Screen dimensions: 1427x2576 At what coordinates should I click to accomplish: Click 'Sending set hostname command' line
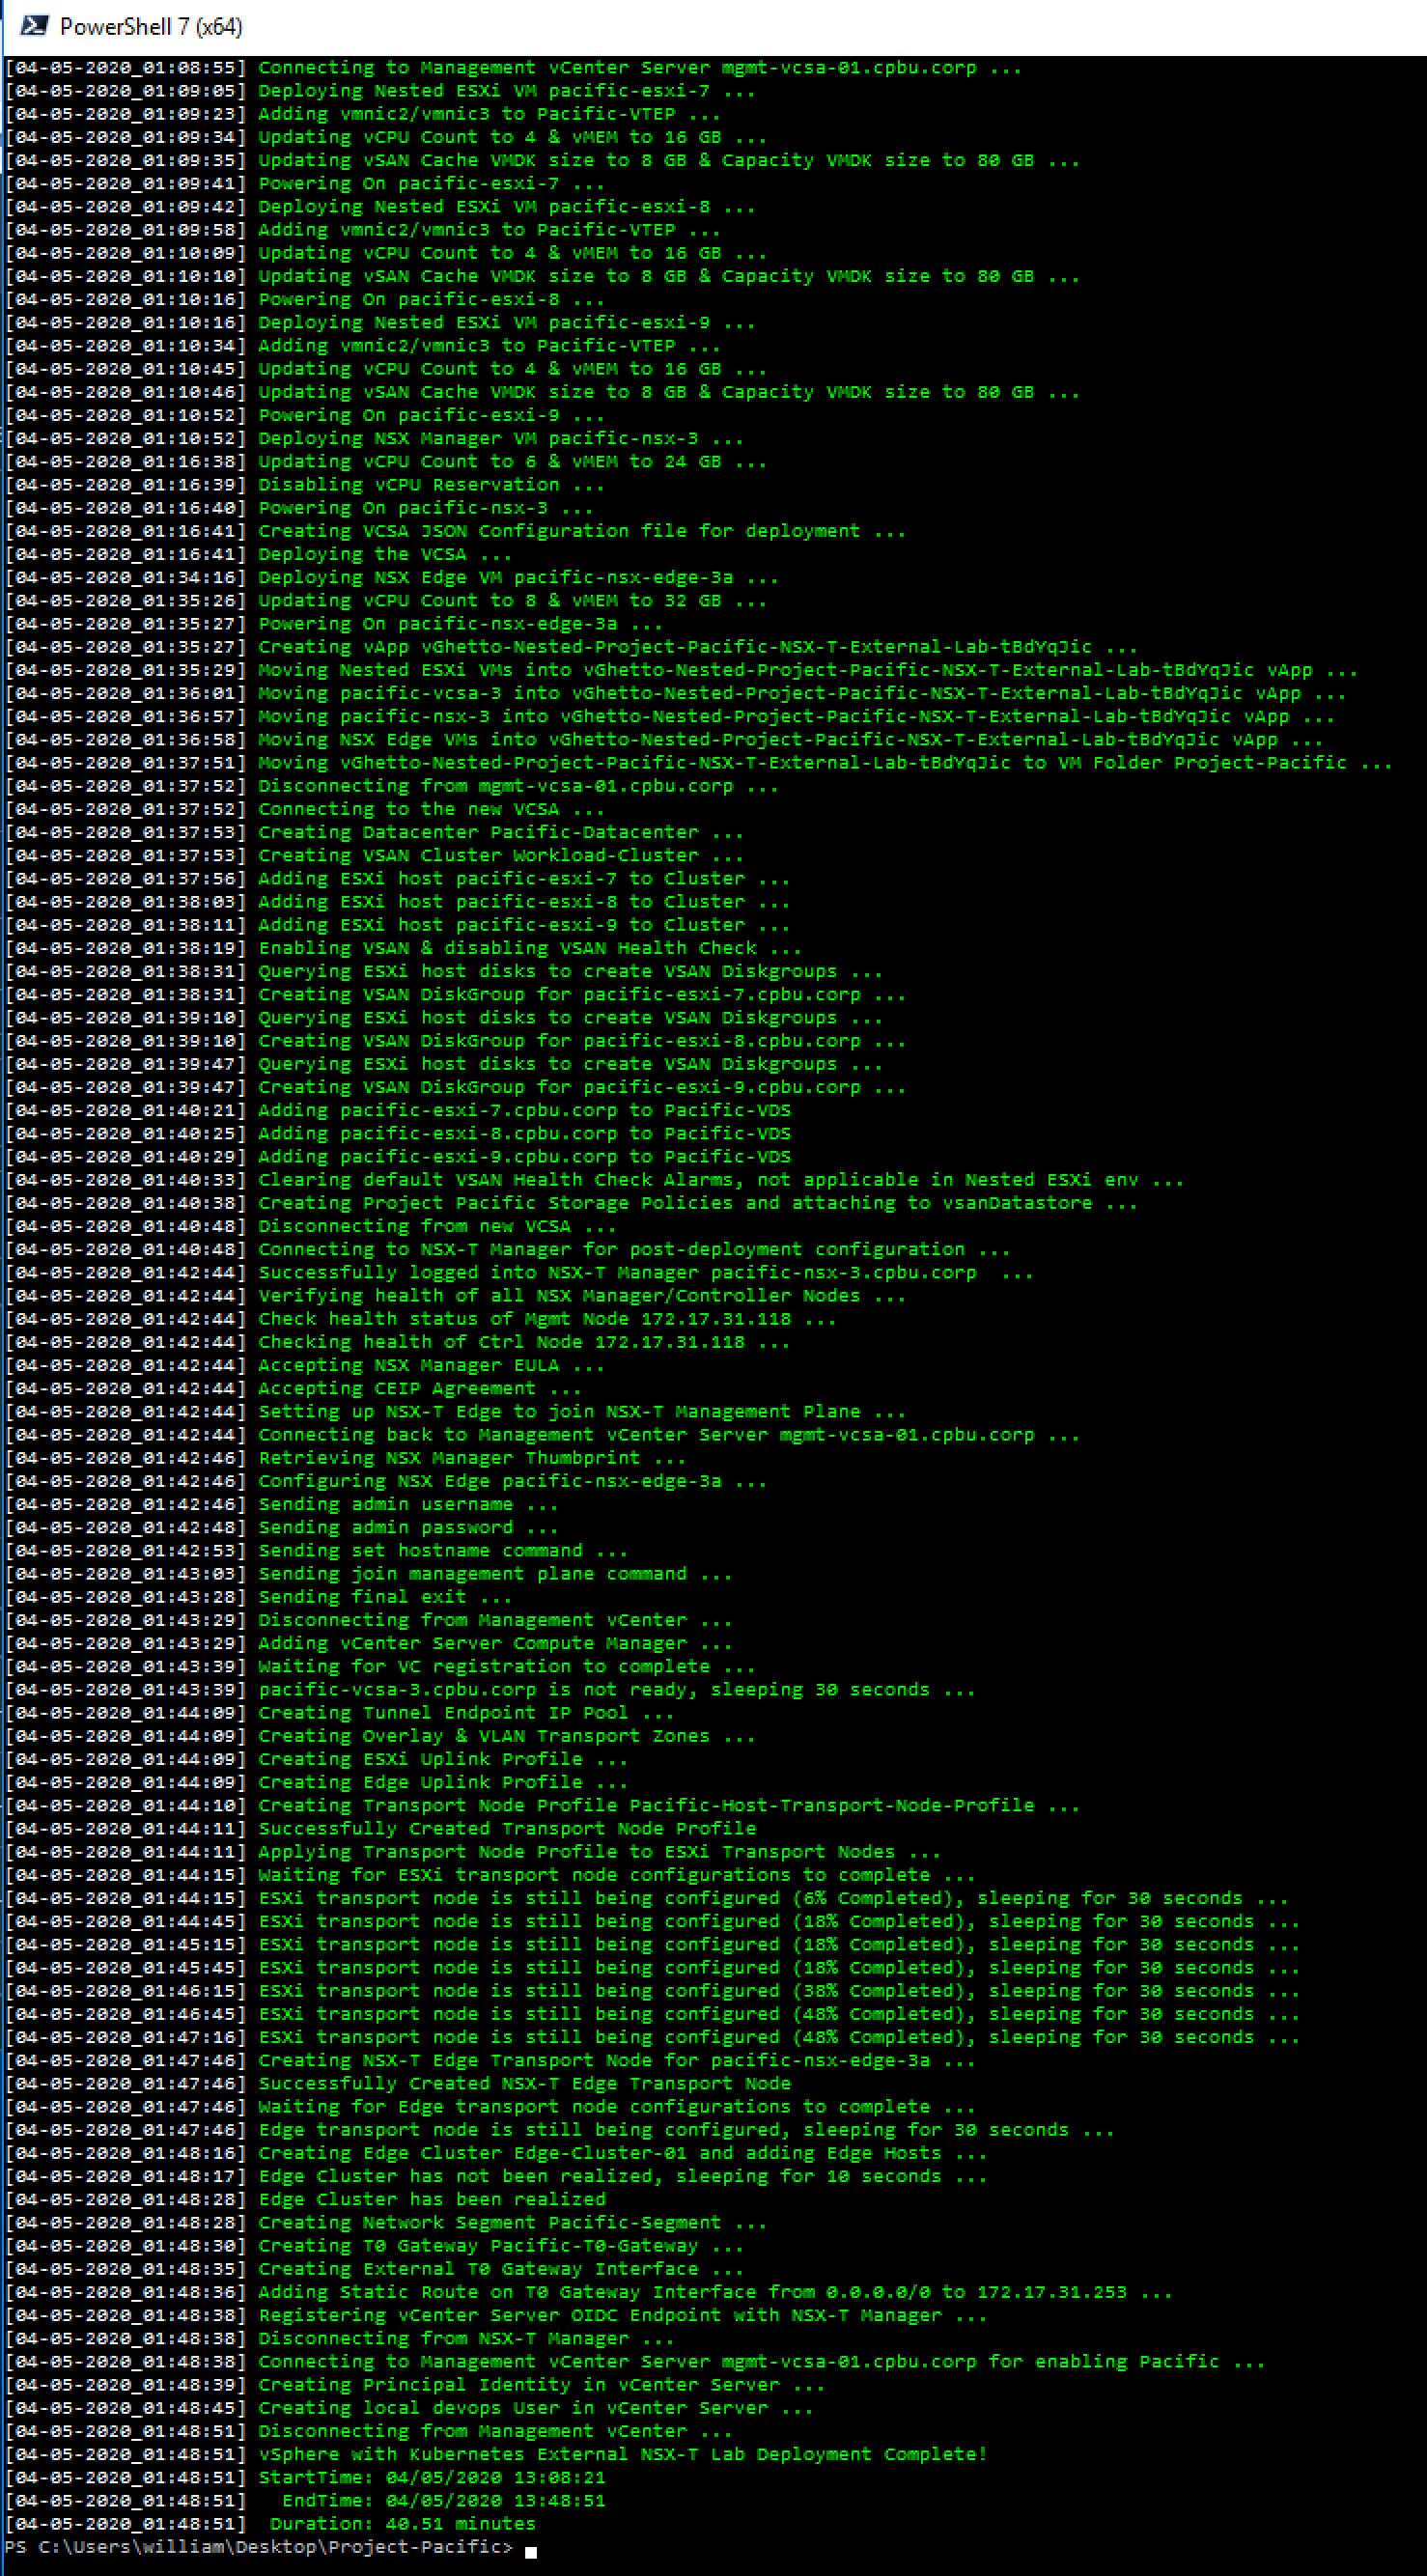tap(316, 1551)
